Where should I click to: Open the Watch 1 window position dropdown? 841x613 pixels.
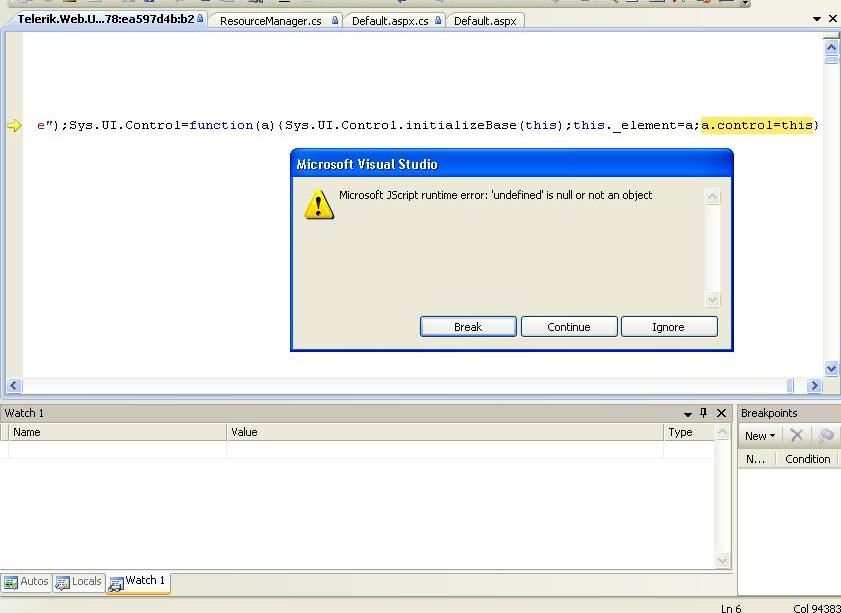pyautogui.click(x=688, y=413)
